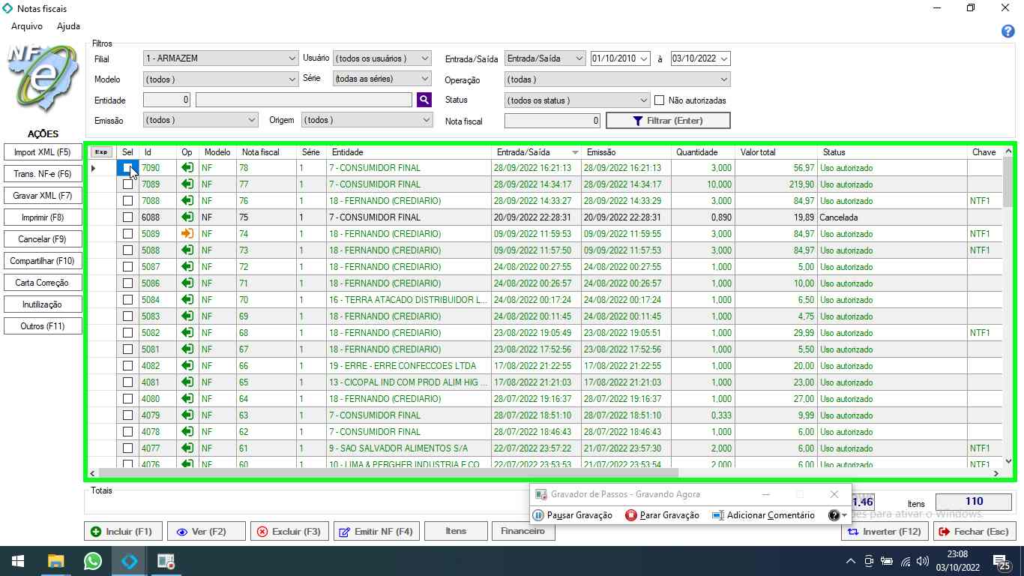Open the Arquivo menu

click(26, 26)
